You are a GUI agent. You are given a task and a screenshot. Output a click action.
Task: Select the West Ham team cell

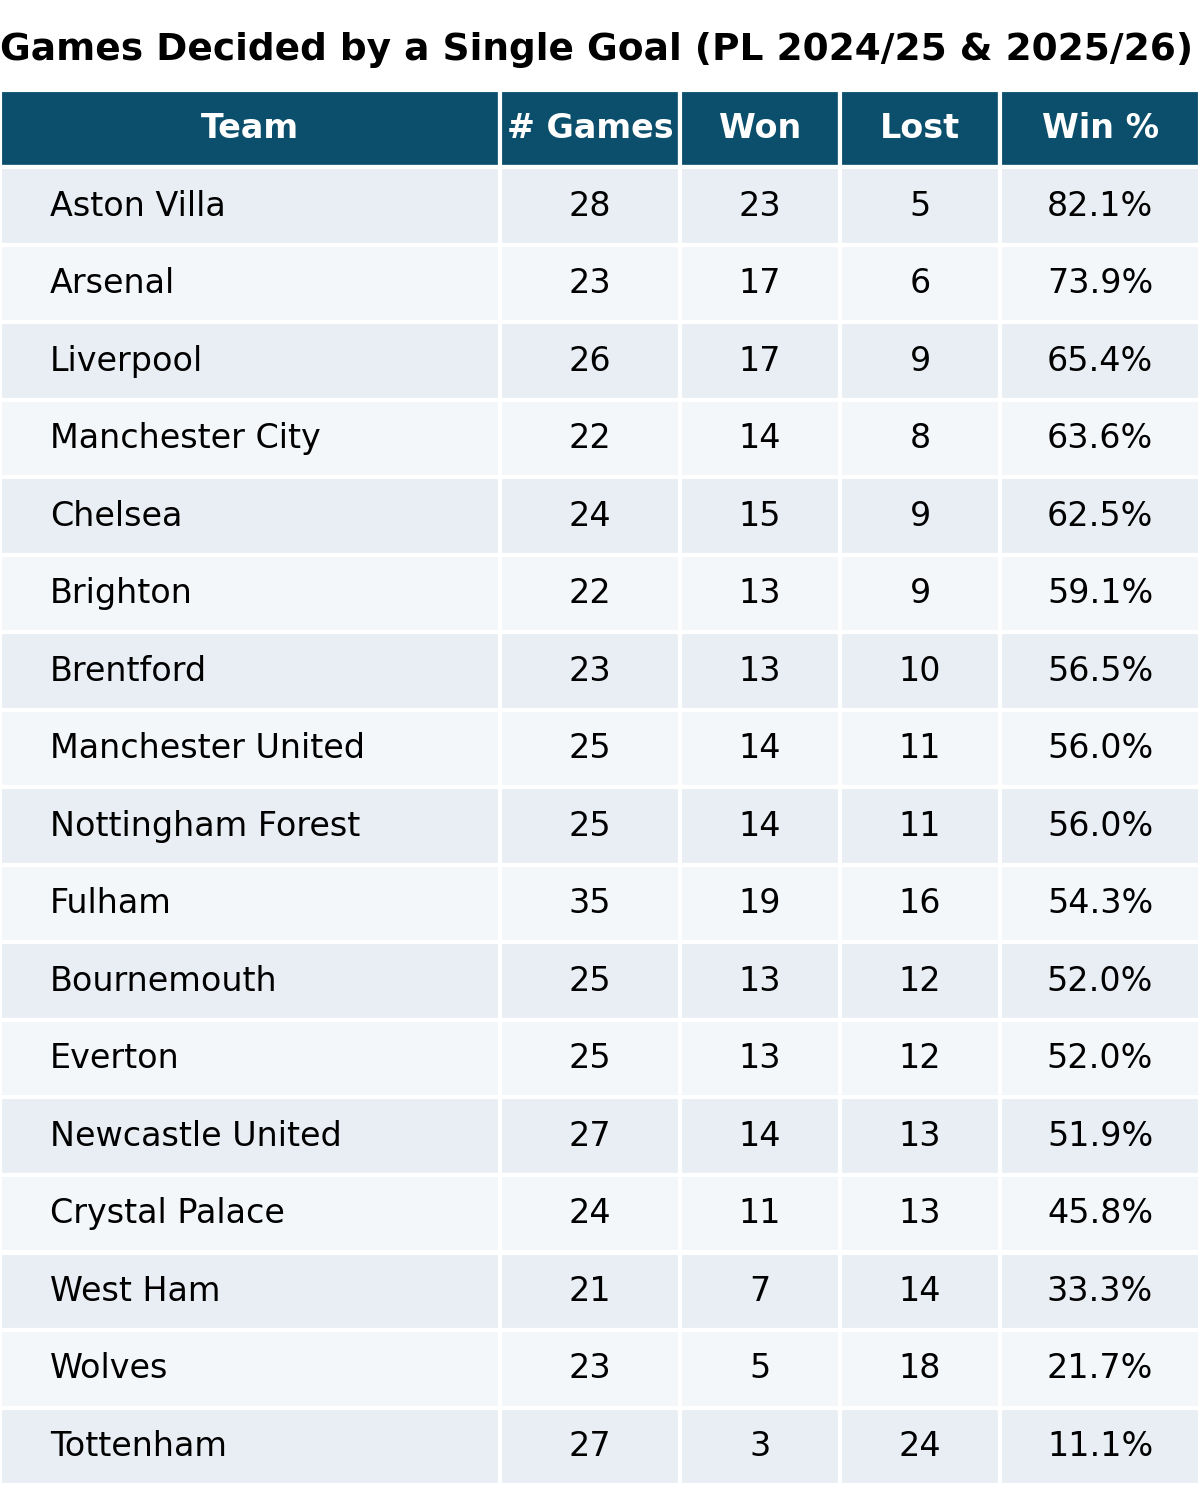(x=135, y=1290)
